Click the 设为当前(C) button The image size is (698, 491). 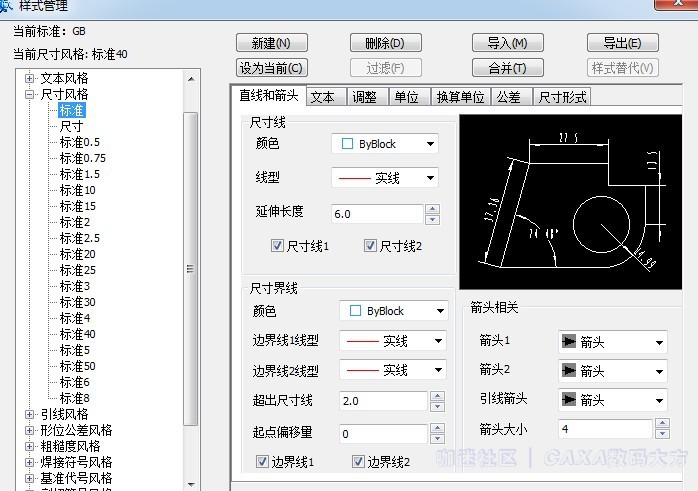(271, 68)
